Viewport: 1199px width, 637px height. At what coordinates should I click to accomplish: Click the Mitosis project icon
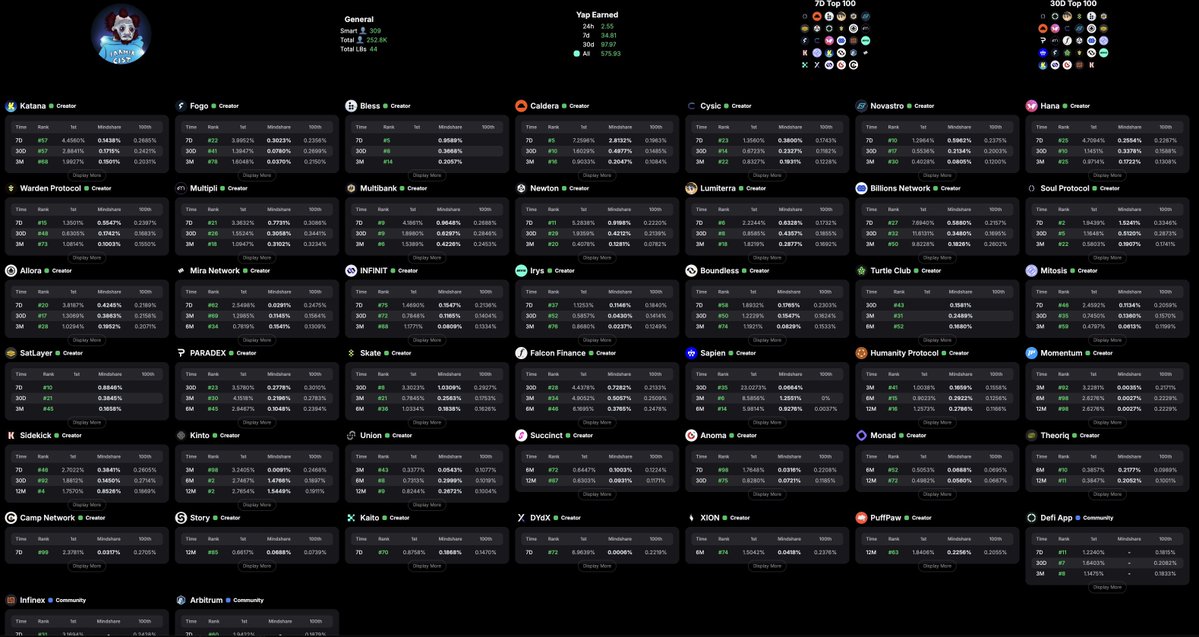[1032, 271]
